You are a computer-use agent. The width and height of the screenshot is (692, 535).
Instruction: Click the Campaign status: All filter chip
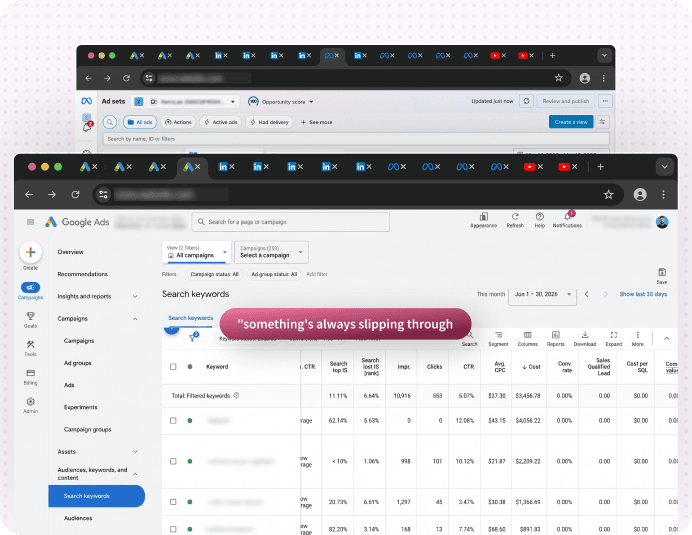click(214, 274)
